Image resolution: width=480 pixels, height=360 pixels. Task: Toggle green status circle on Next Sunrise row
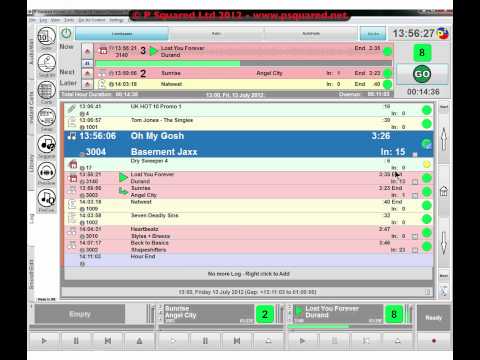387,73
